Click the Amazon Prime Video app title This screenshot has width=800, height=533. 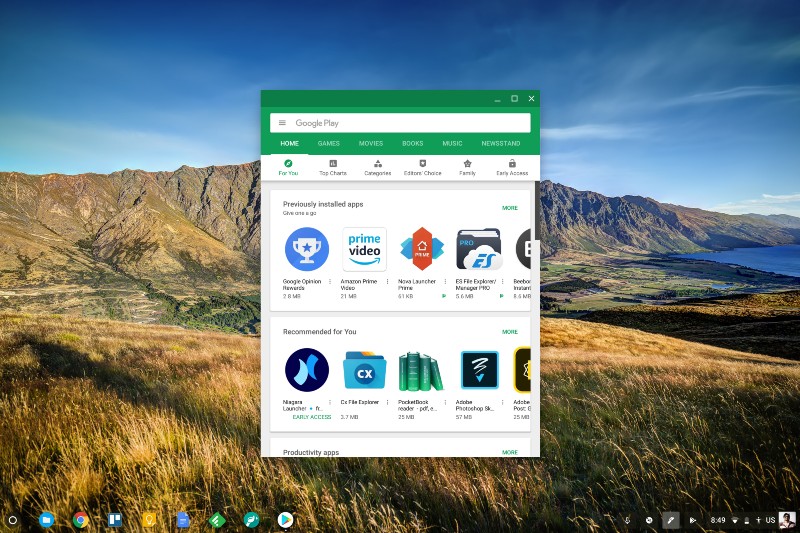point(359,285)
